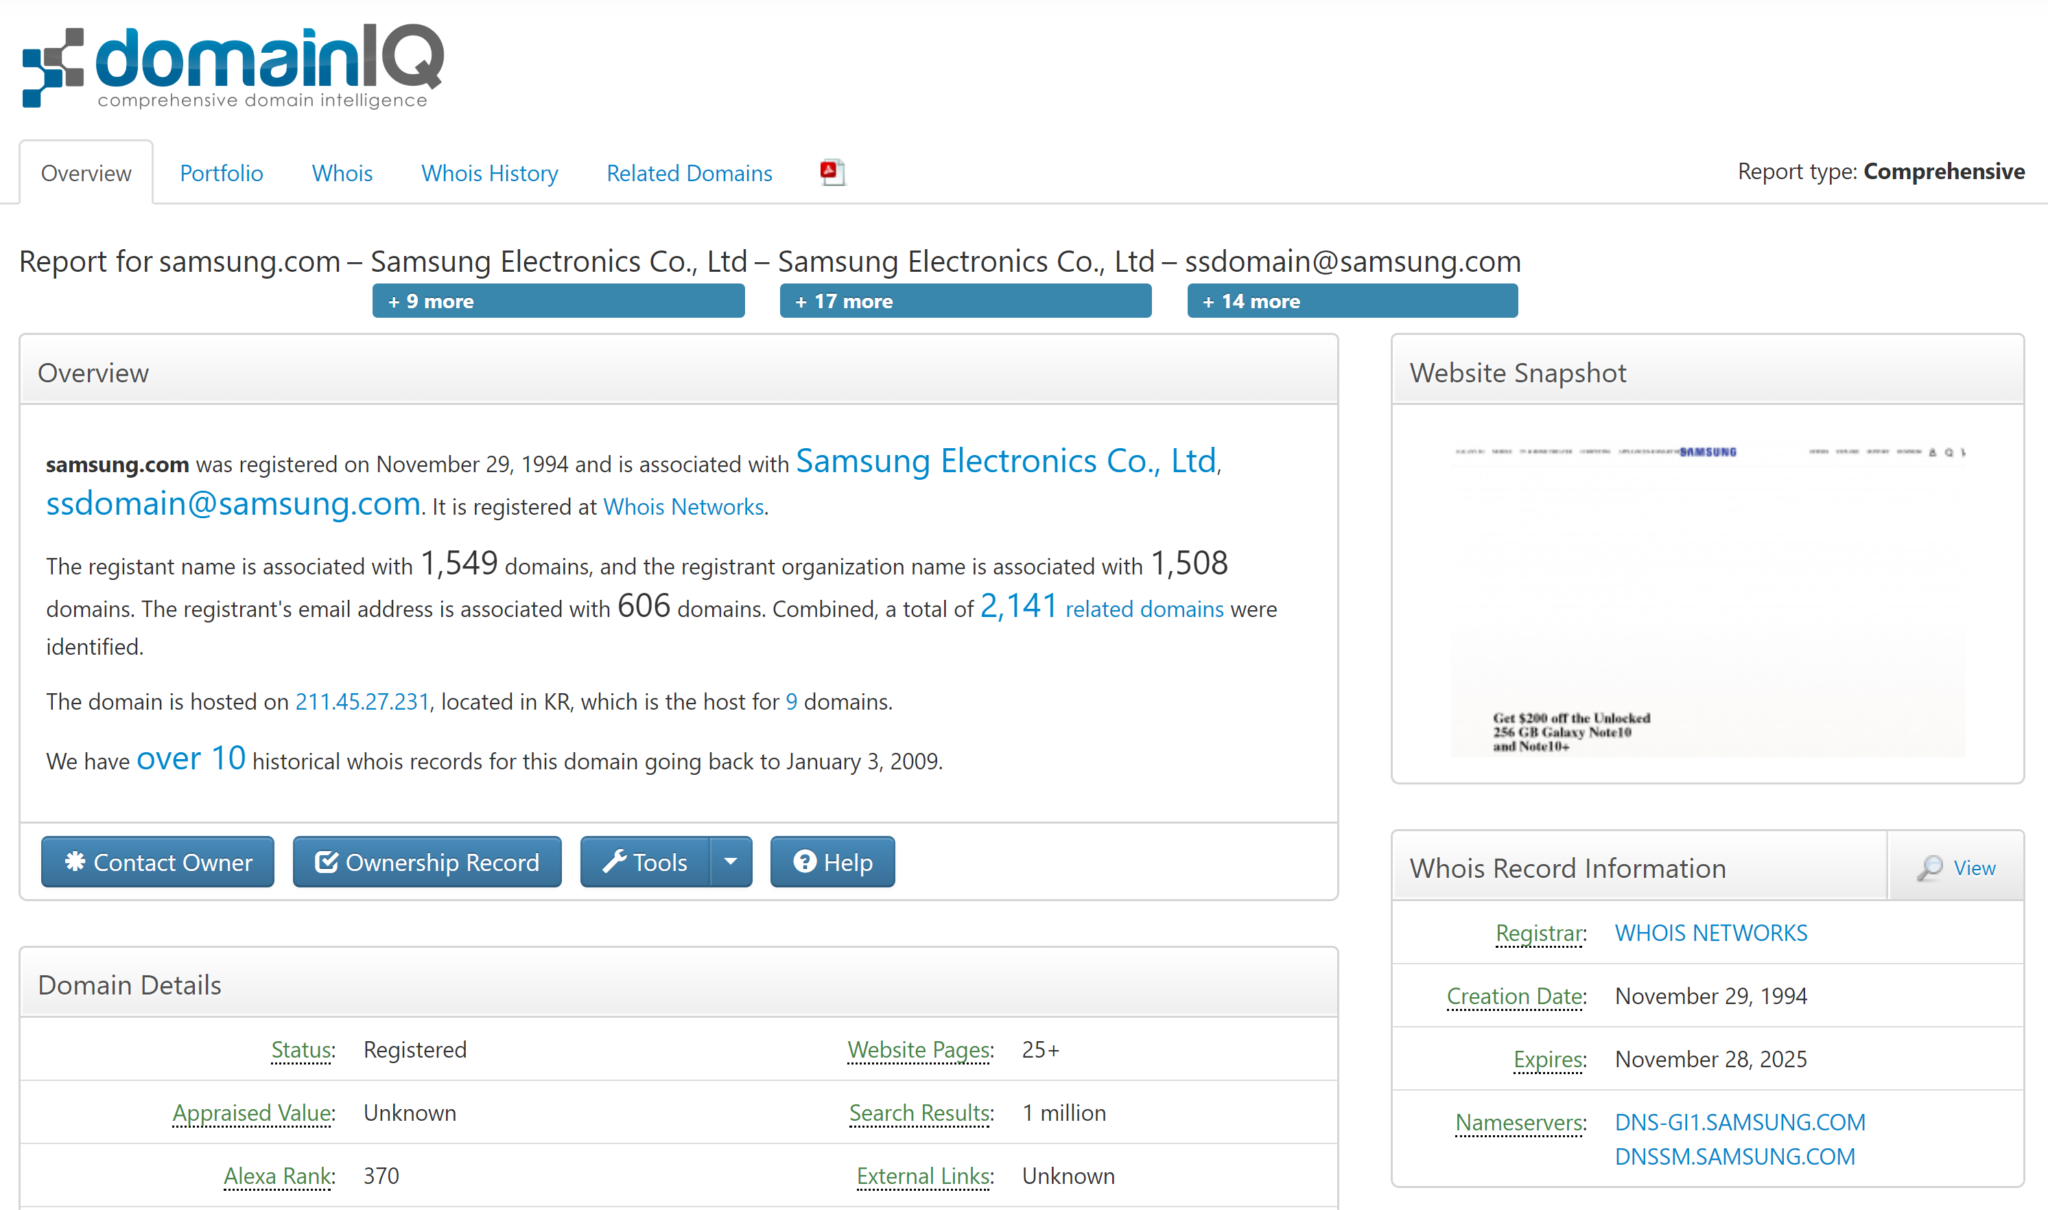The width and height of the screenshot is (2048, 1210).
Task: Click the Help button
Action: (x=832, y=862)
